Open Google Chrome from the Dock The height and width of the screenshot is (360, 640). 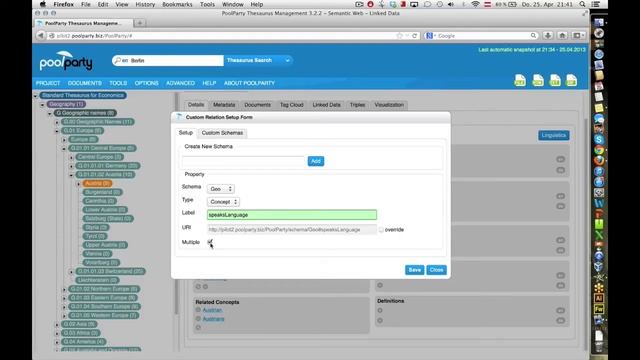point(599,150)
